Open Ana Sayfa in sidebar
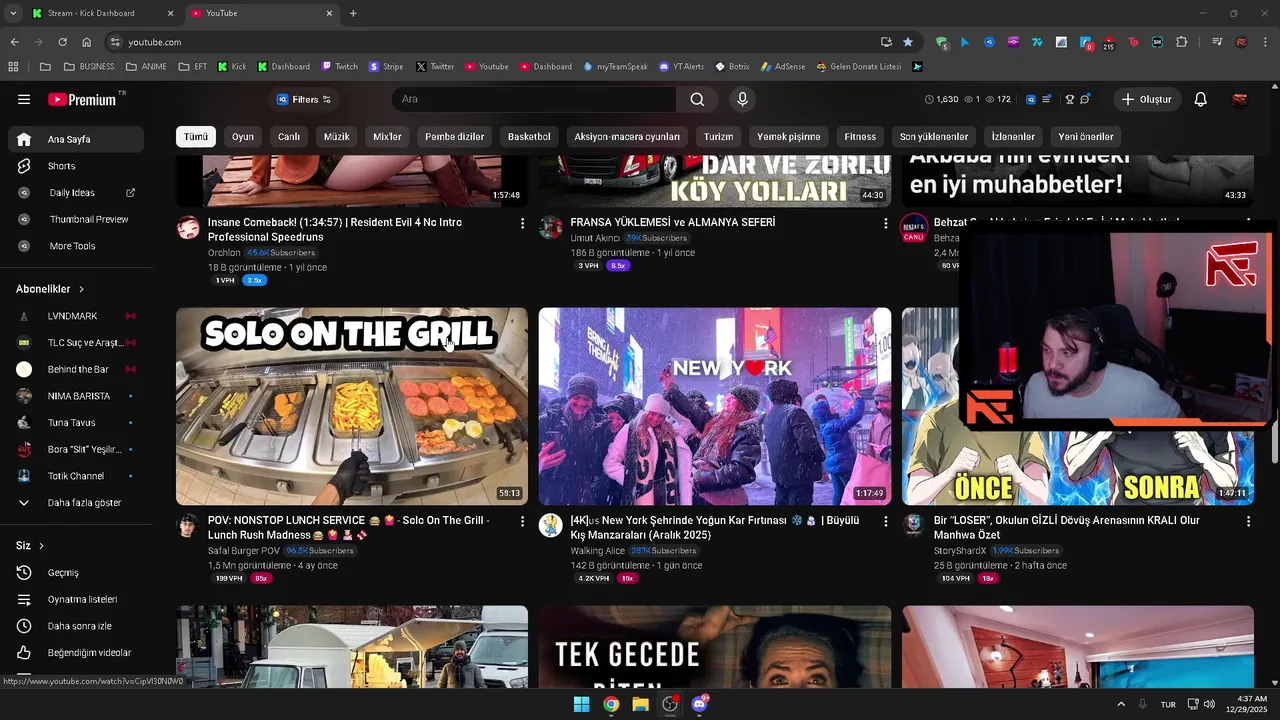 pyautogui.click(x=76, y=139)
